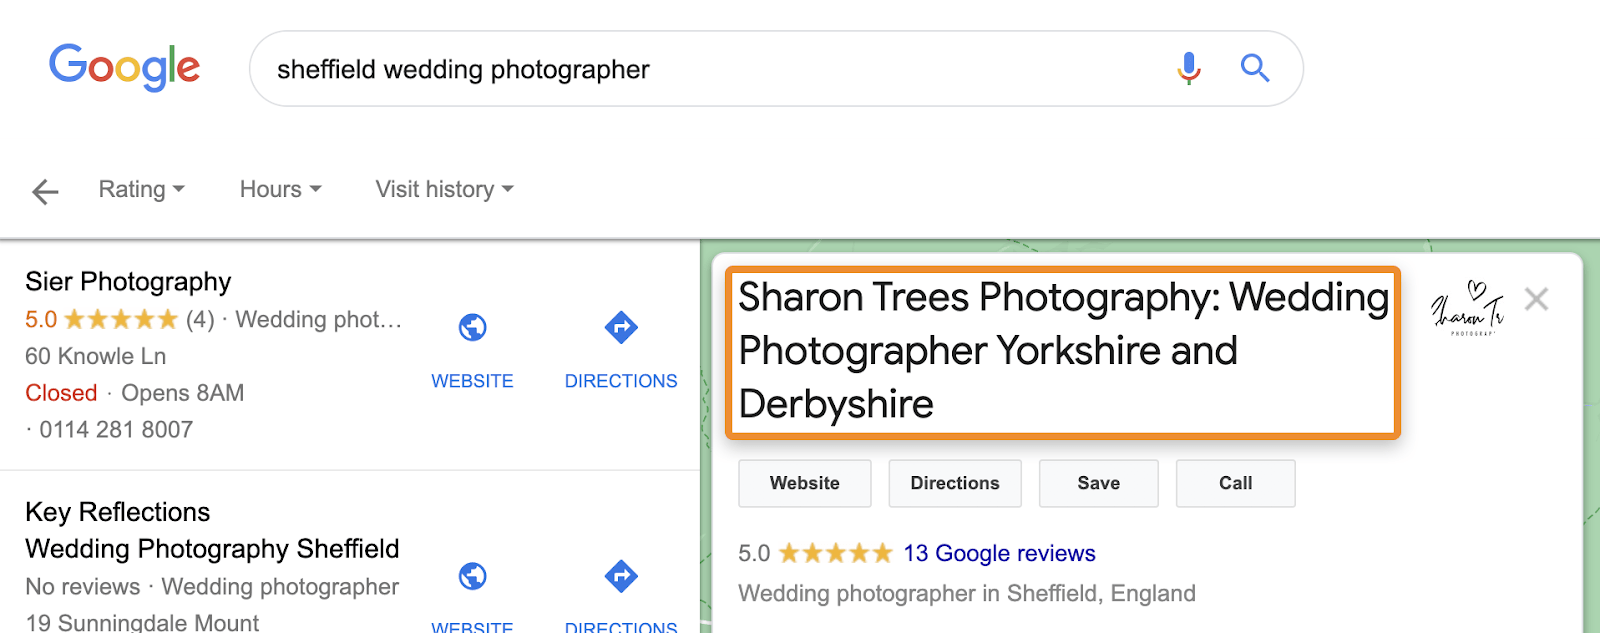Click the Sharon Trees Photography logo

(1467, 308)
